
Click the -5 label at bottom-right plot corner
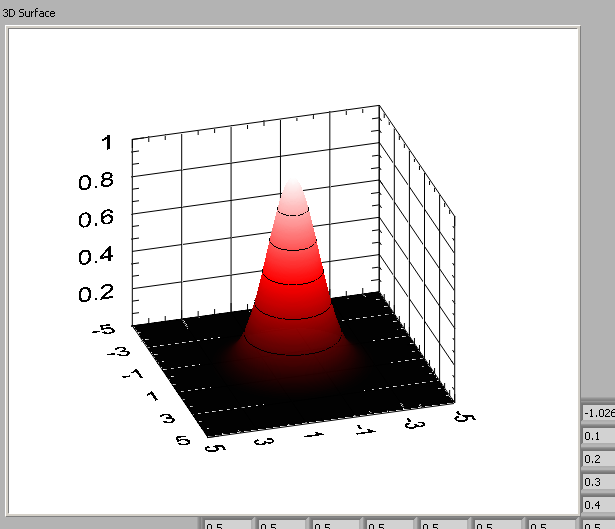pyautogui.click(x=461, y=416)
